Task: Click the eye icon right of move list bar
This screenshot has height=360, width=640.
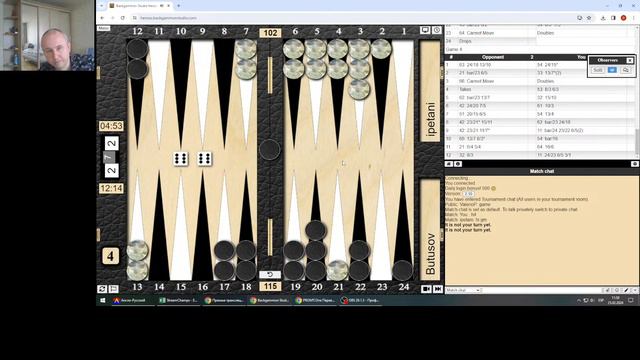Action: click(x=635, y=164)
